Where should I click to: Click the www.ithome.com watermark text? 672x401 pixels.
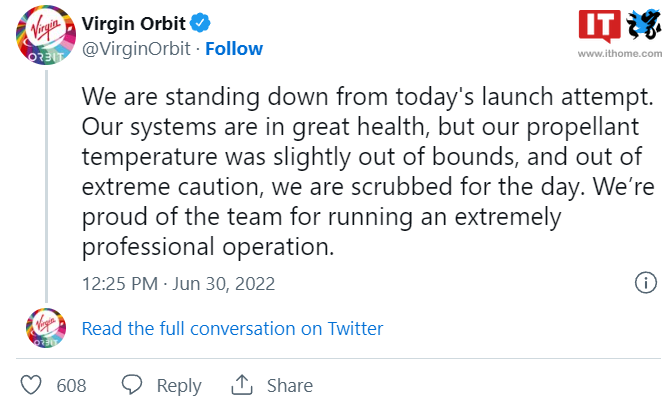[x=620, y=54]
